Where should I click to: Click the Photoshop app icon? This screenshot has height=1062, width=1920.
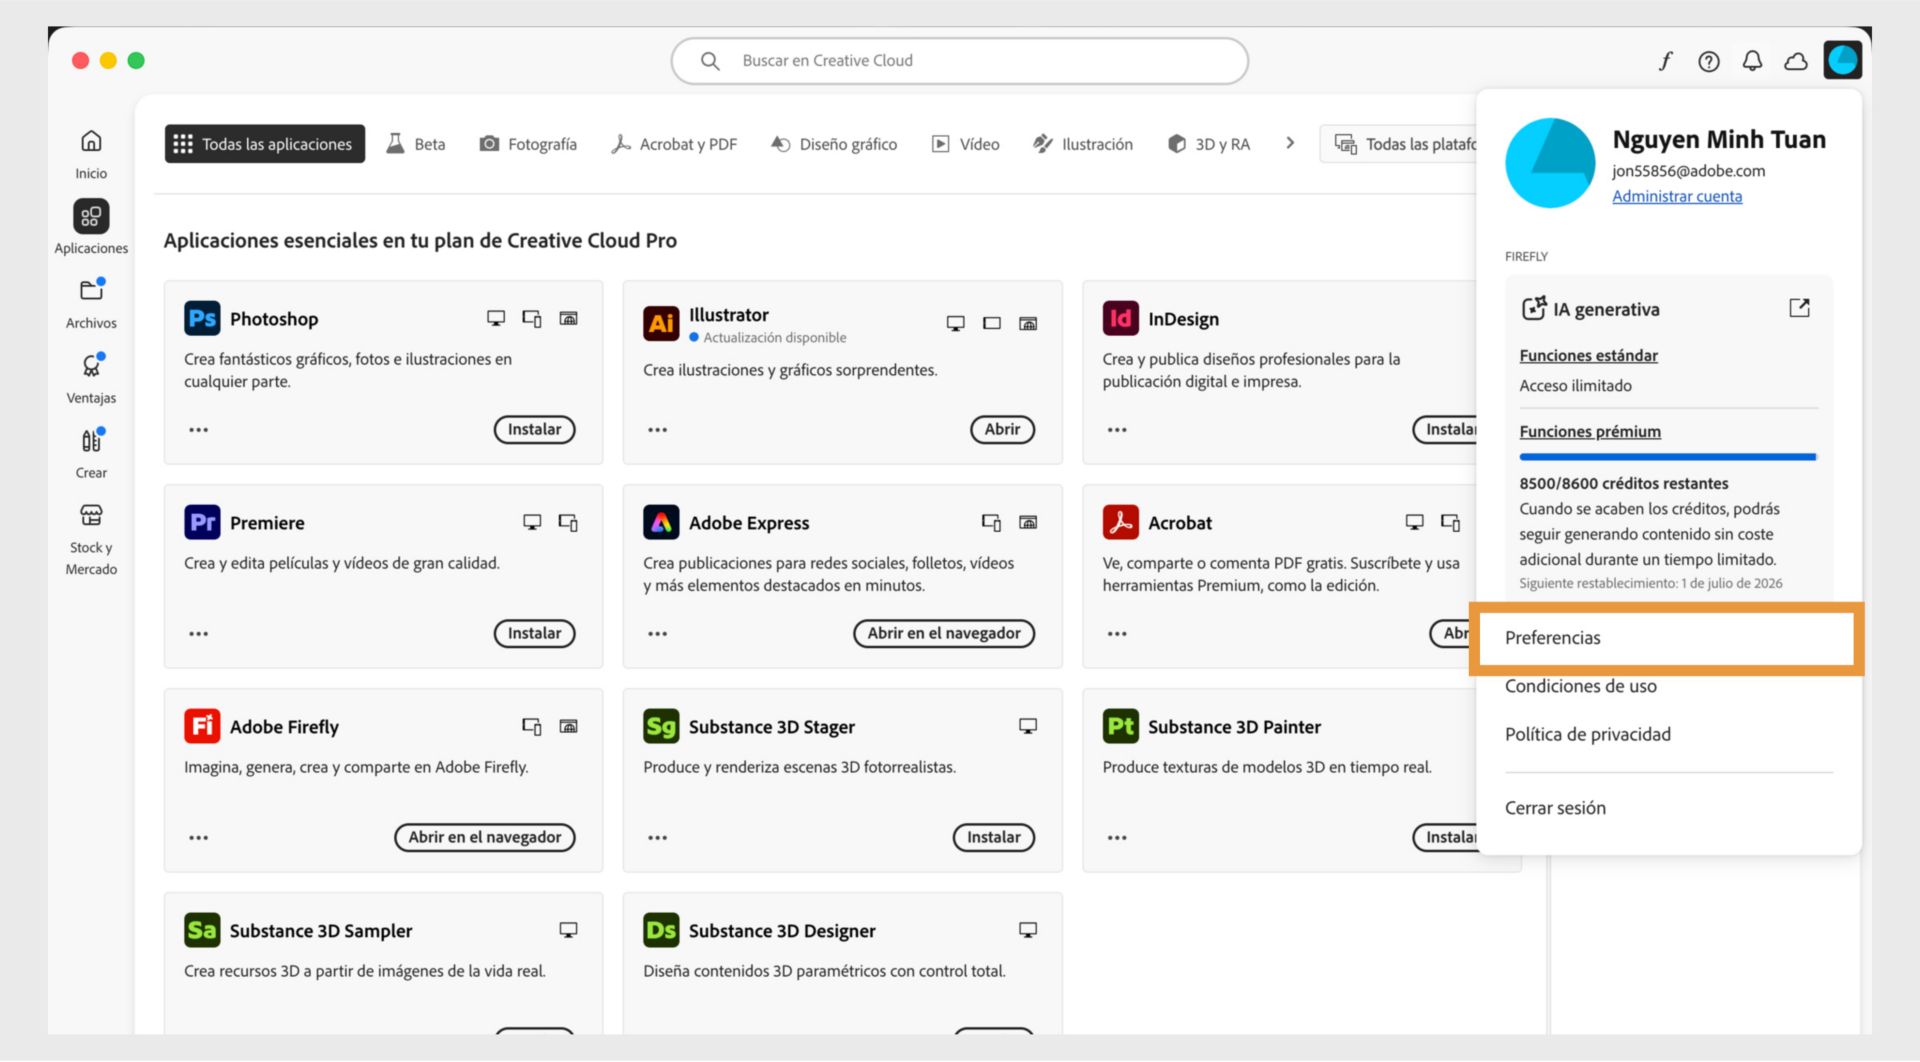point(202,318)
